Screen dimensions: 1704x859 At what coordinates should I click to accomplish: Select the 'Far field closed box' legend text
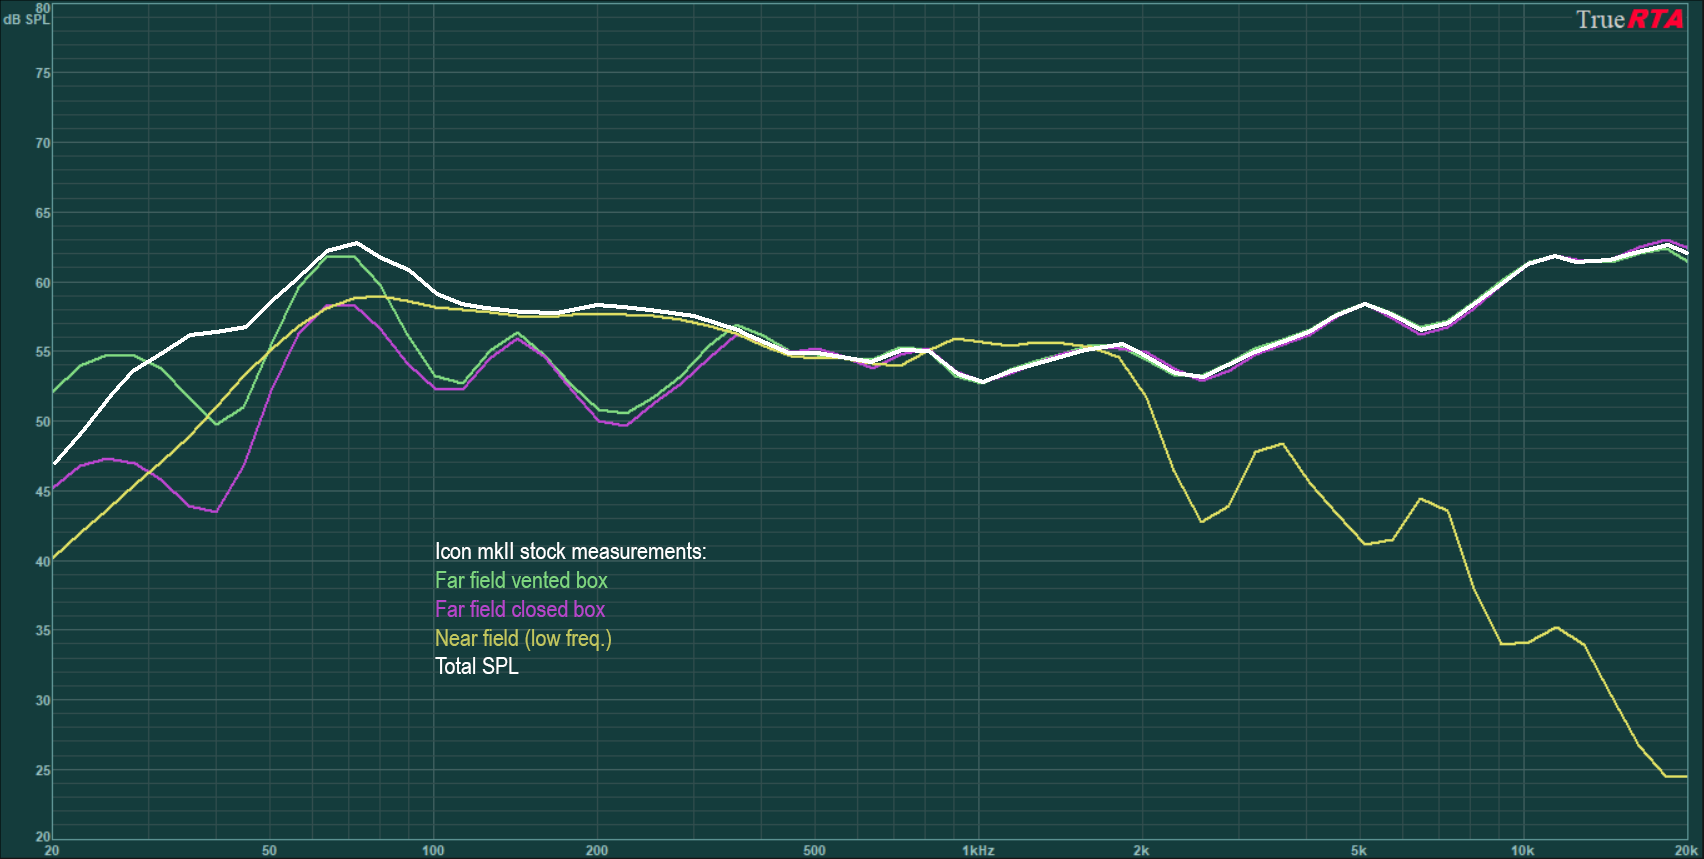[520, 610]
